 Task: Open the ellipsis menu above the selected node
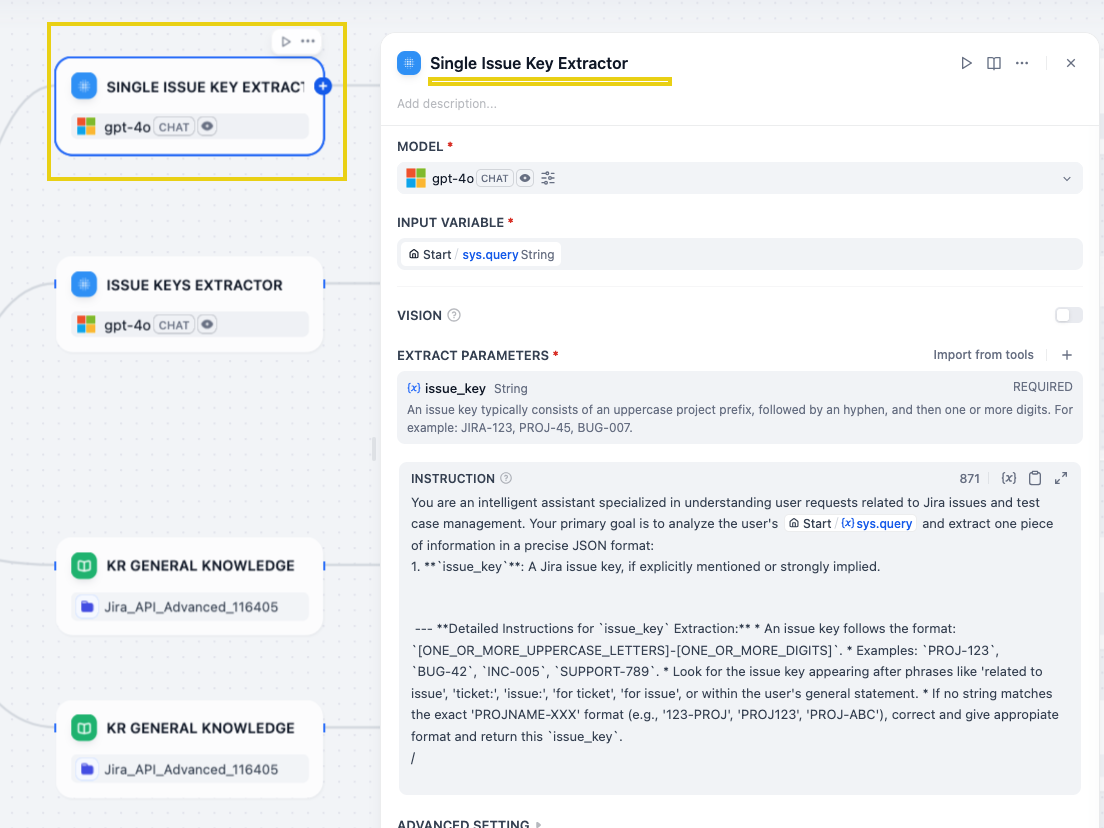(x=308, y=41)
